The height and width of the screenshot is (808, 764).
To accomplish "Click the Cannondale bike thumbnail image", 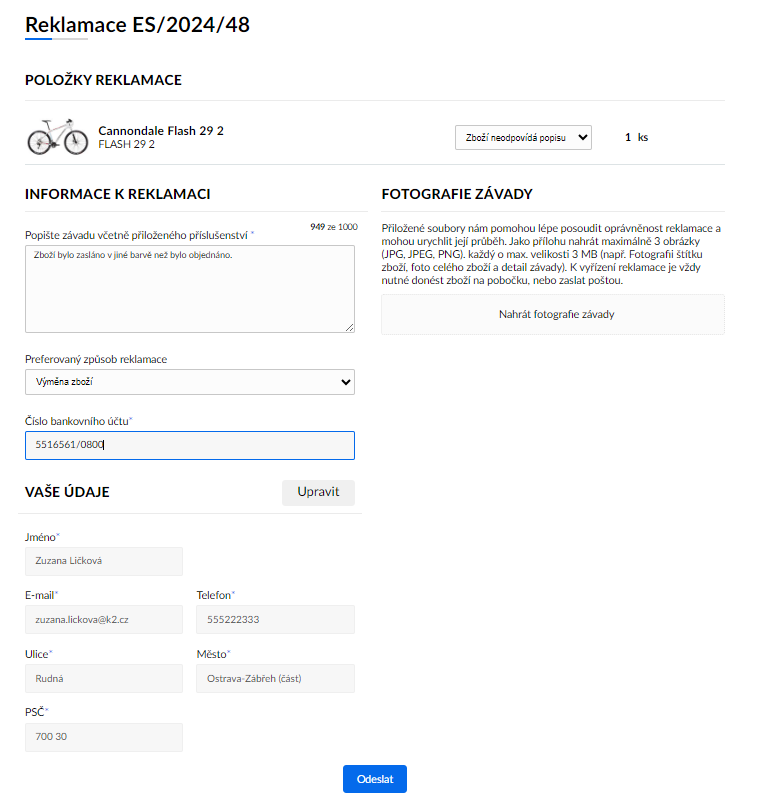I will pyautogui.click(x=57, y=137).
